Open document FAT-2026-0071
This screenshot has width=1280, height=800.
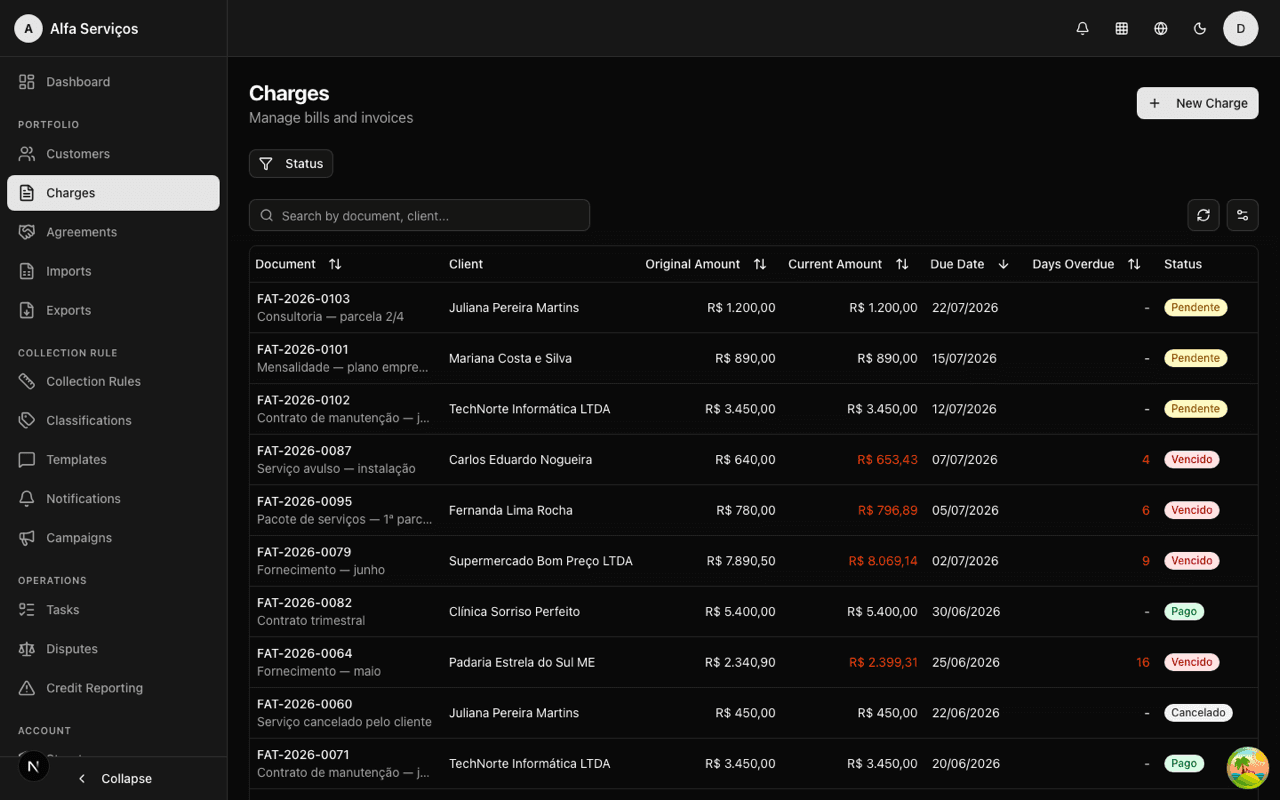click(x=303, y=755)
